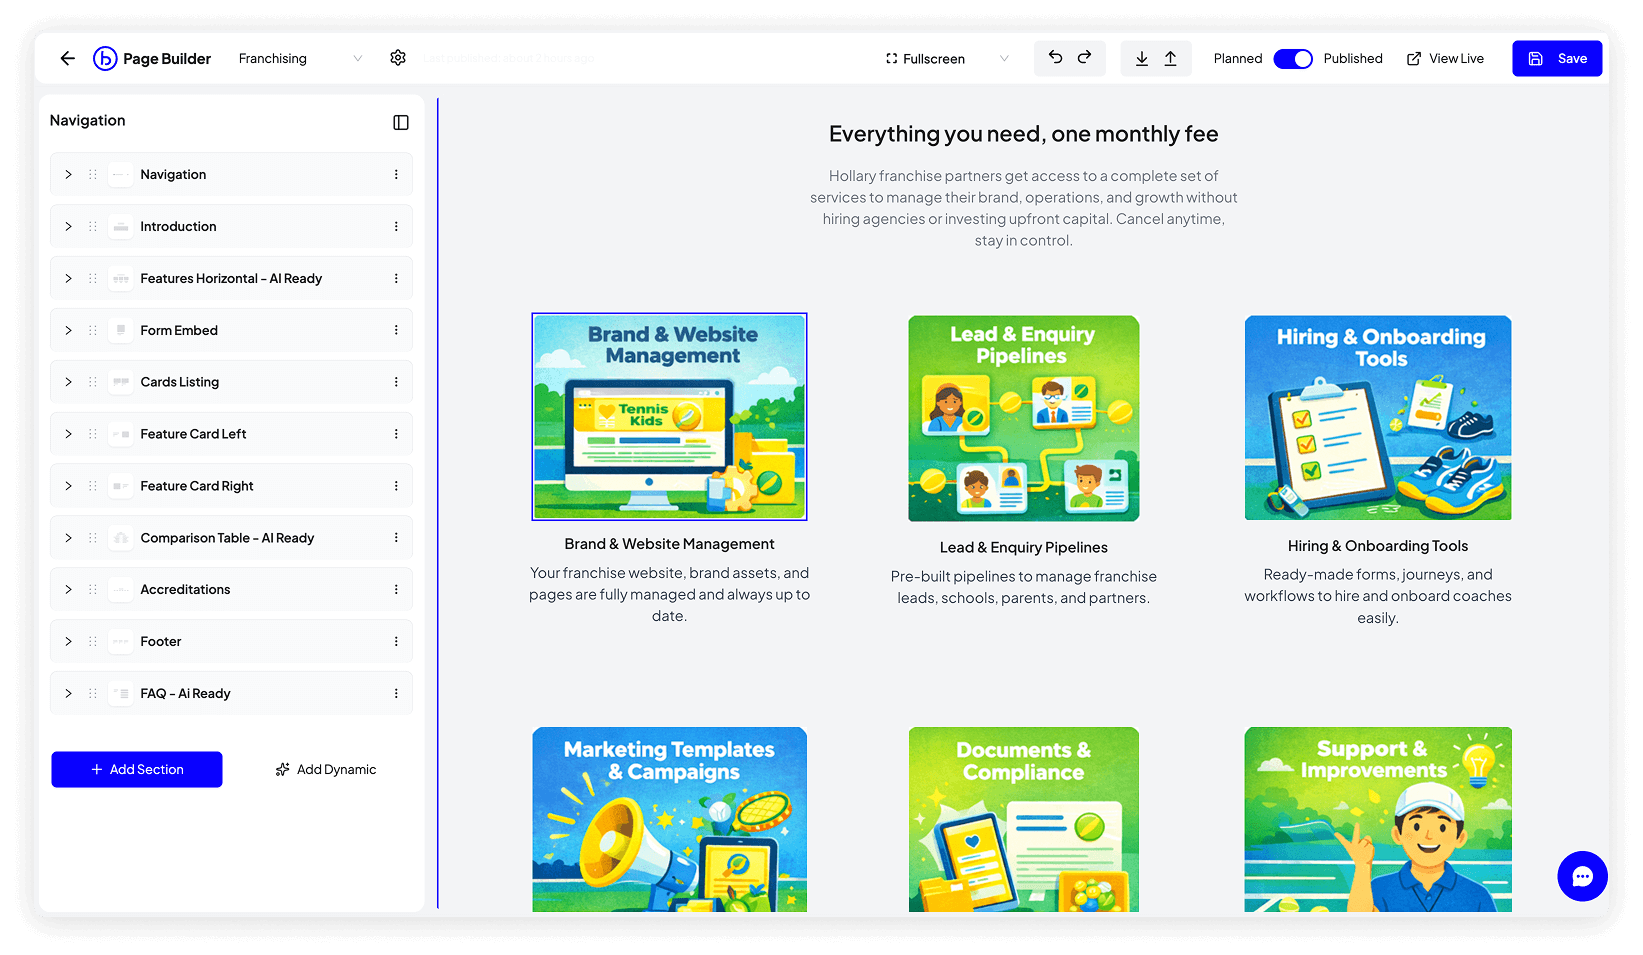Select the Comparison Table - AI Ready section
1643x955 pixels.
[x=227, y=538]
